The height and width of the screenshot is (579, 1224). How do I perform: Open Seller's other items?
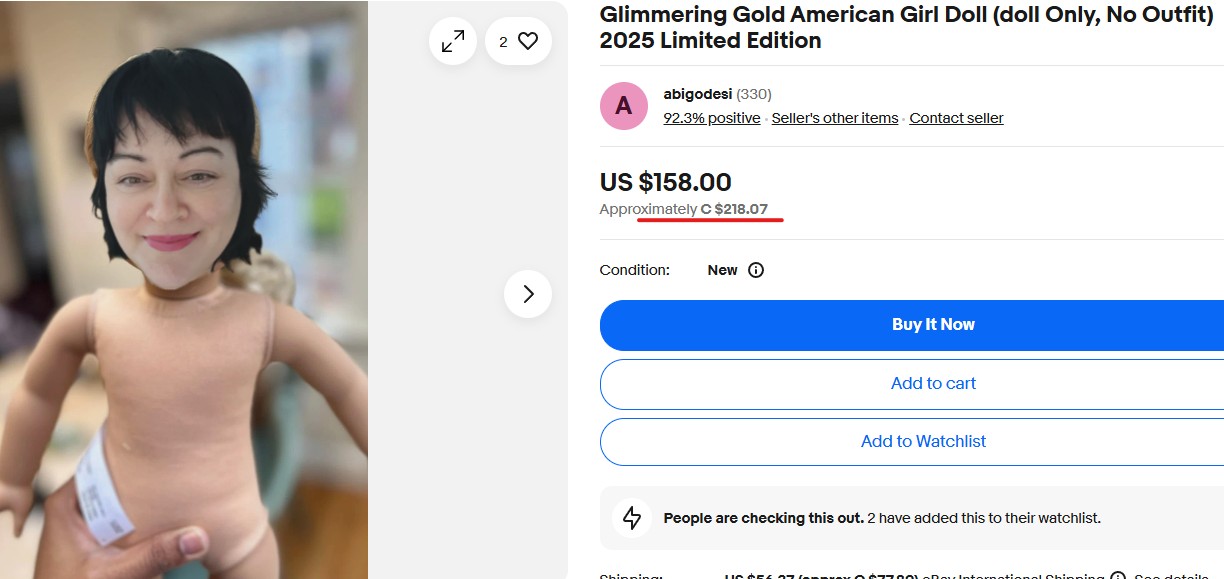click(834, 118)
